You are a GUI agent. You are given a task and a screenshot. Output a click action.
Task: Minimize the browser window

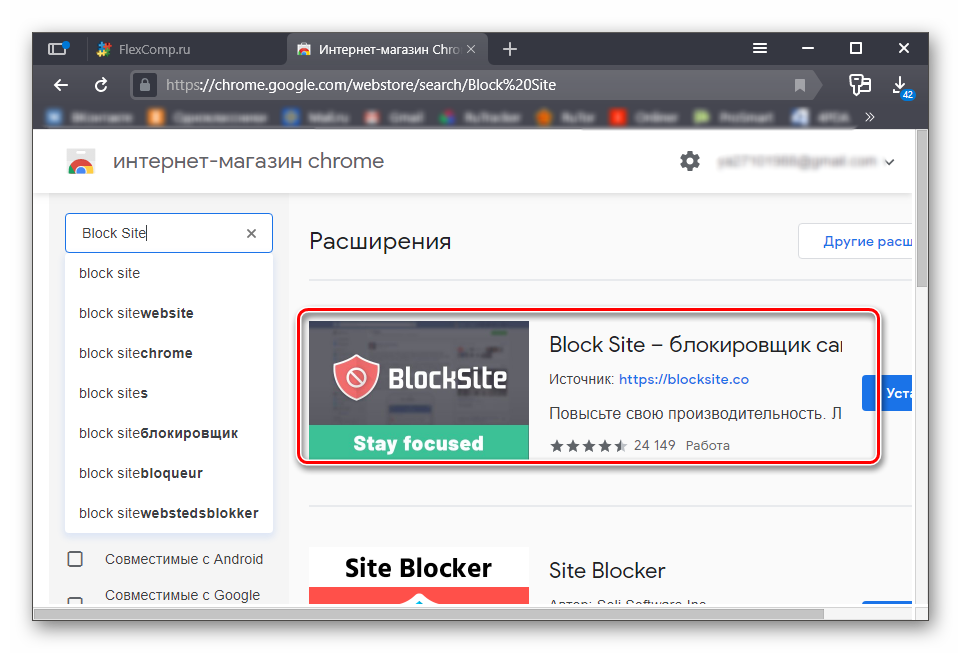[808, 48]
